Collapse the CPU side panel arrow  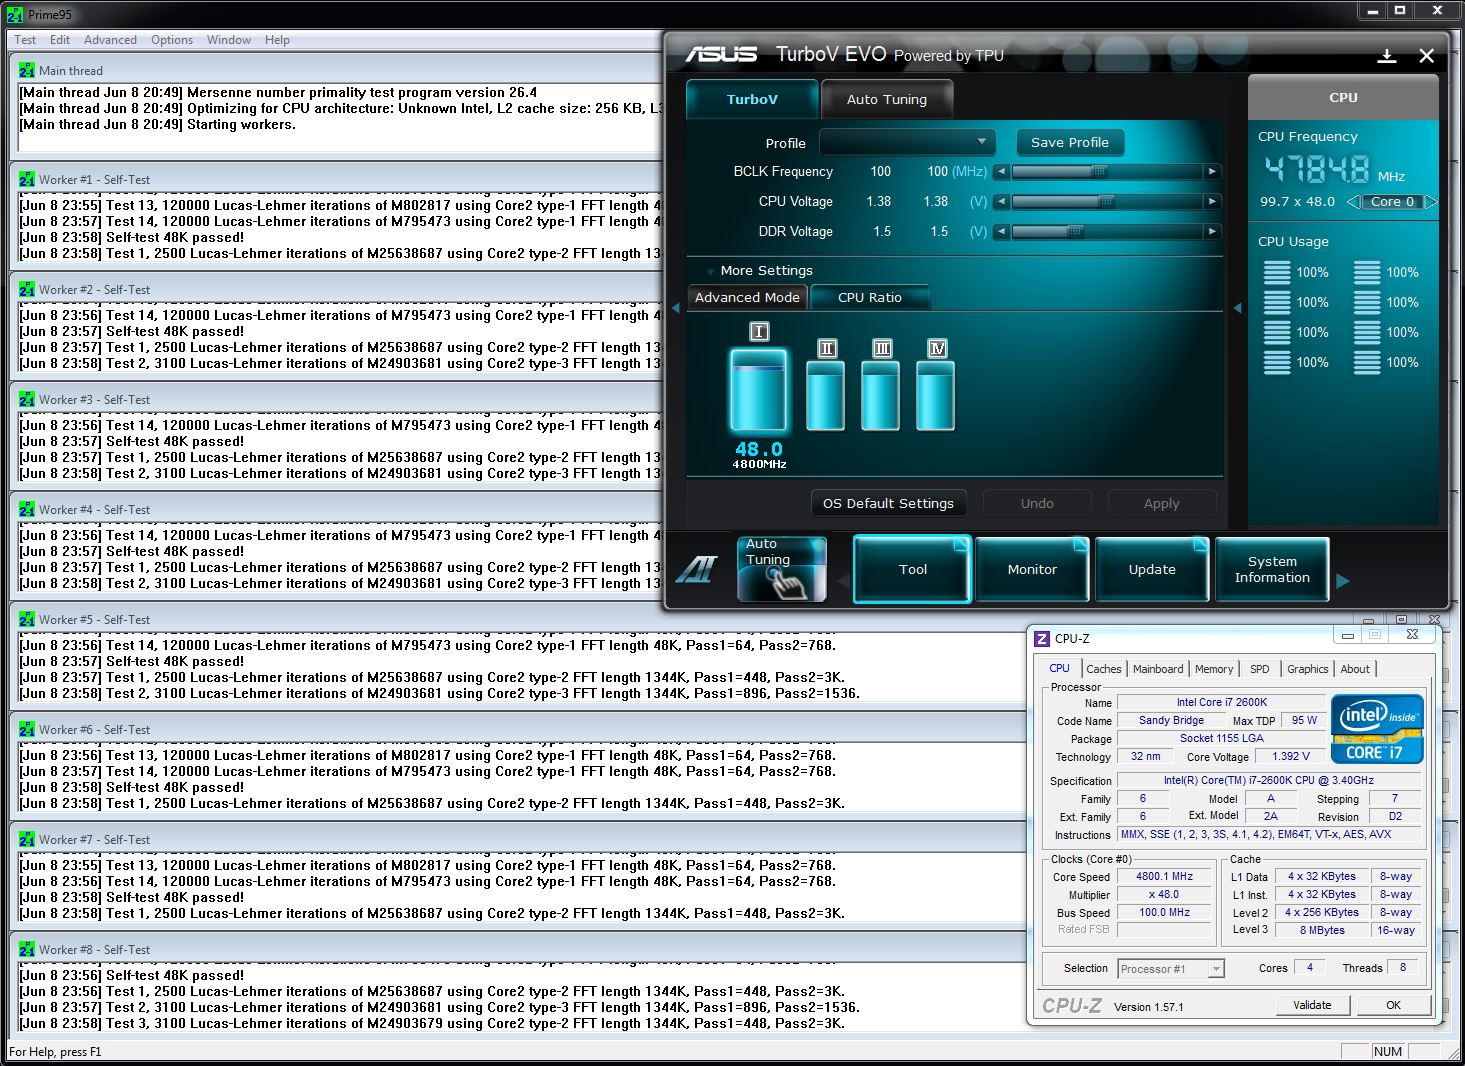click(x=1238, y=308)
